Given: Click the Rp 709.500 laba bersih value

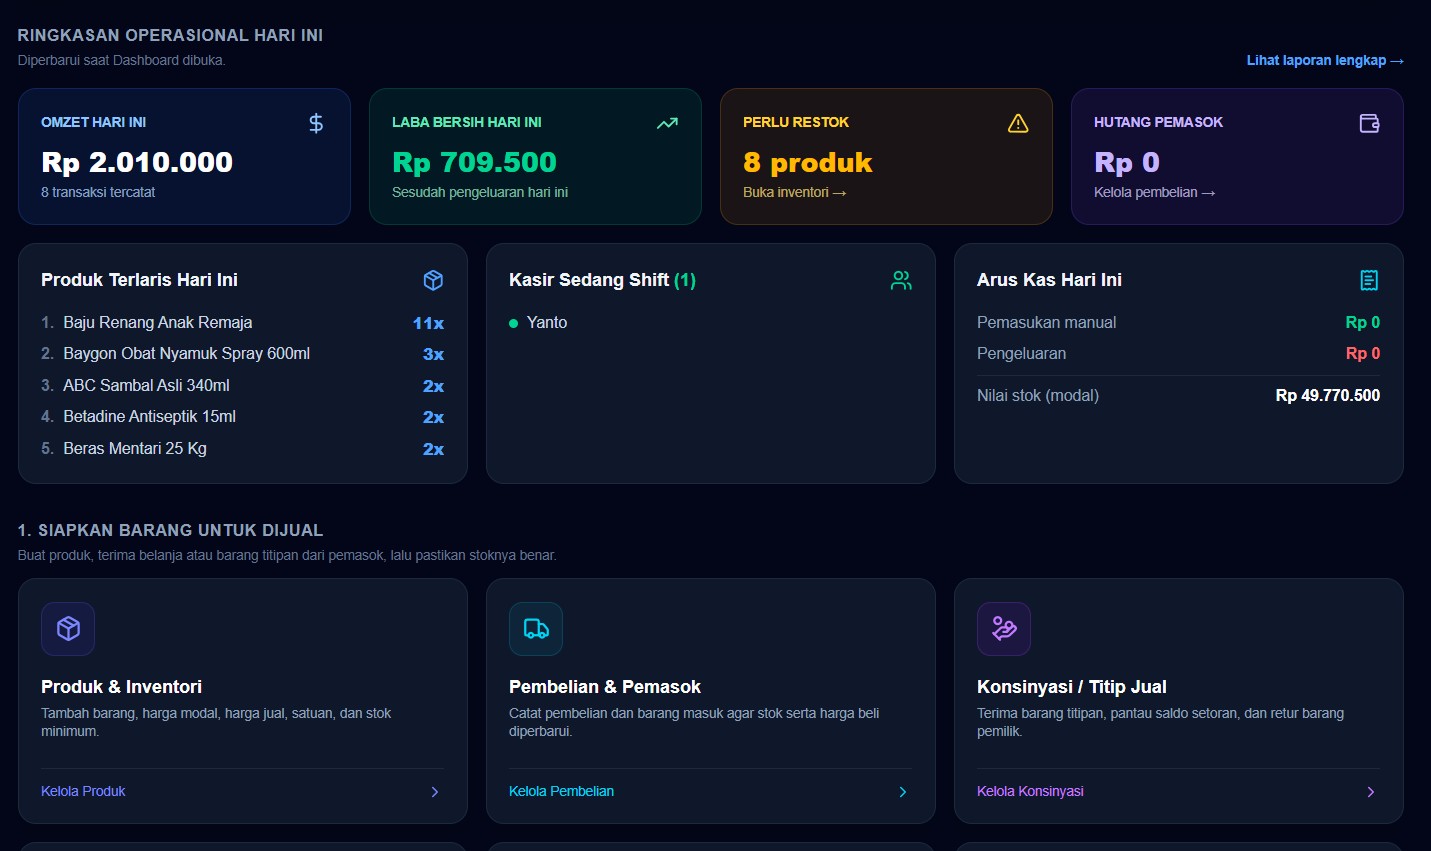Looking at the screenshot, I should pos(474,162).
